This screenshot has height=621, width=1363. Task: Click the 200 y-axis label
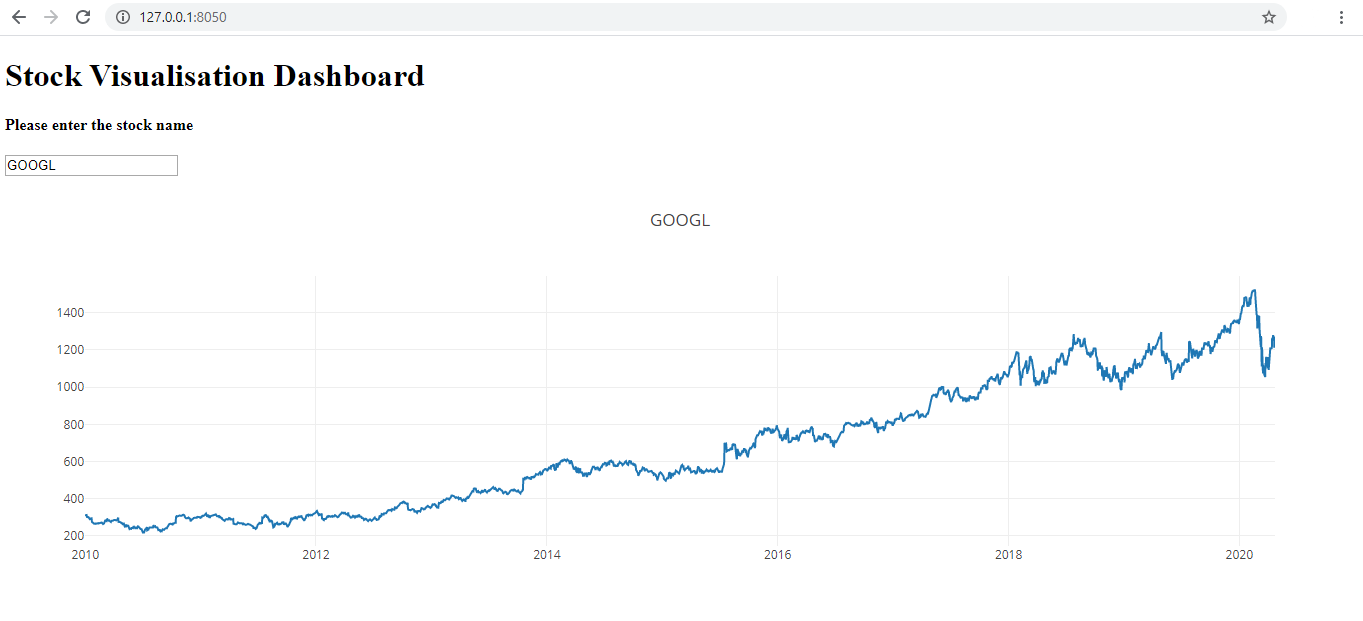(x=73, y=536)
